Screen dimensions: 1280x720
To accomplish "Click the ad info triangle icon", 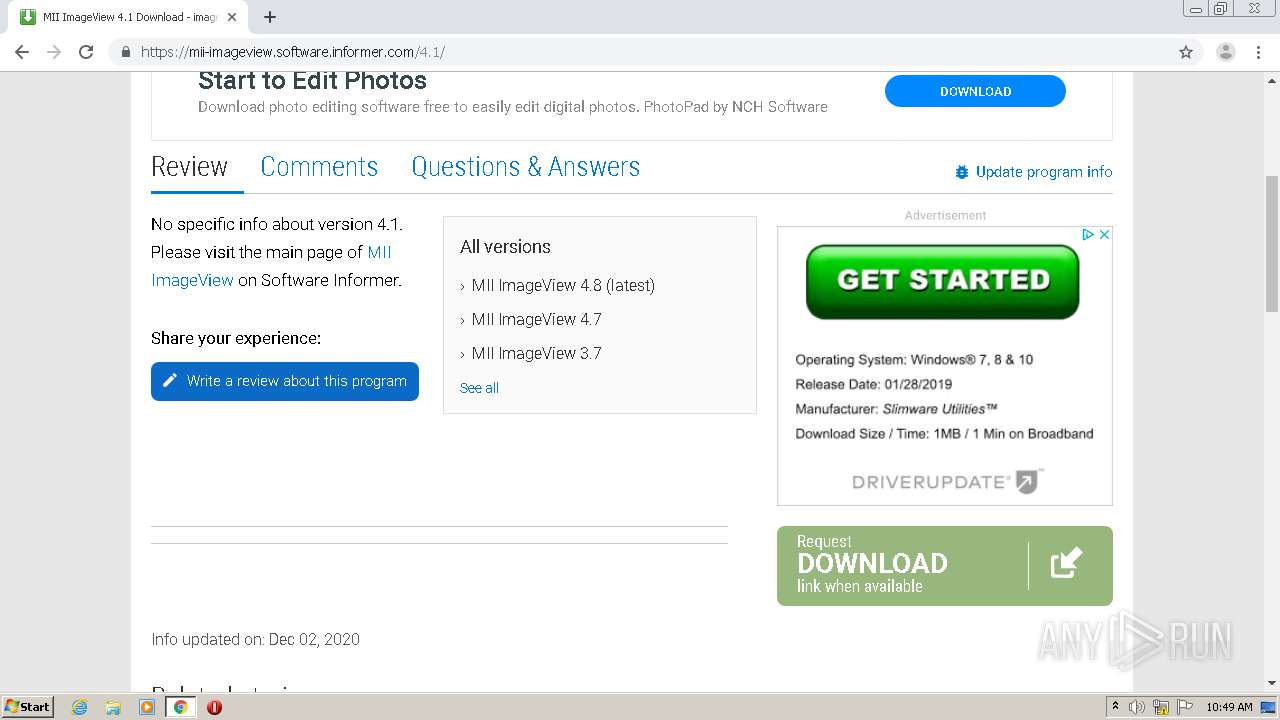I will pyautogui.click(x=1088, y=234).
